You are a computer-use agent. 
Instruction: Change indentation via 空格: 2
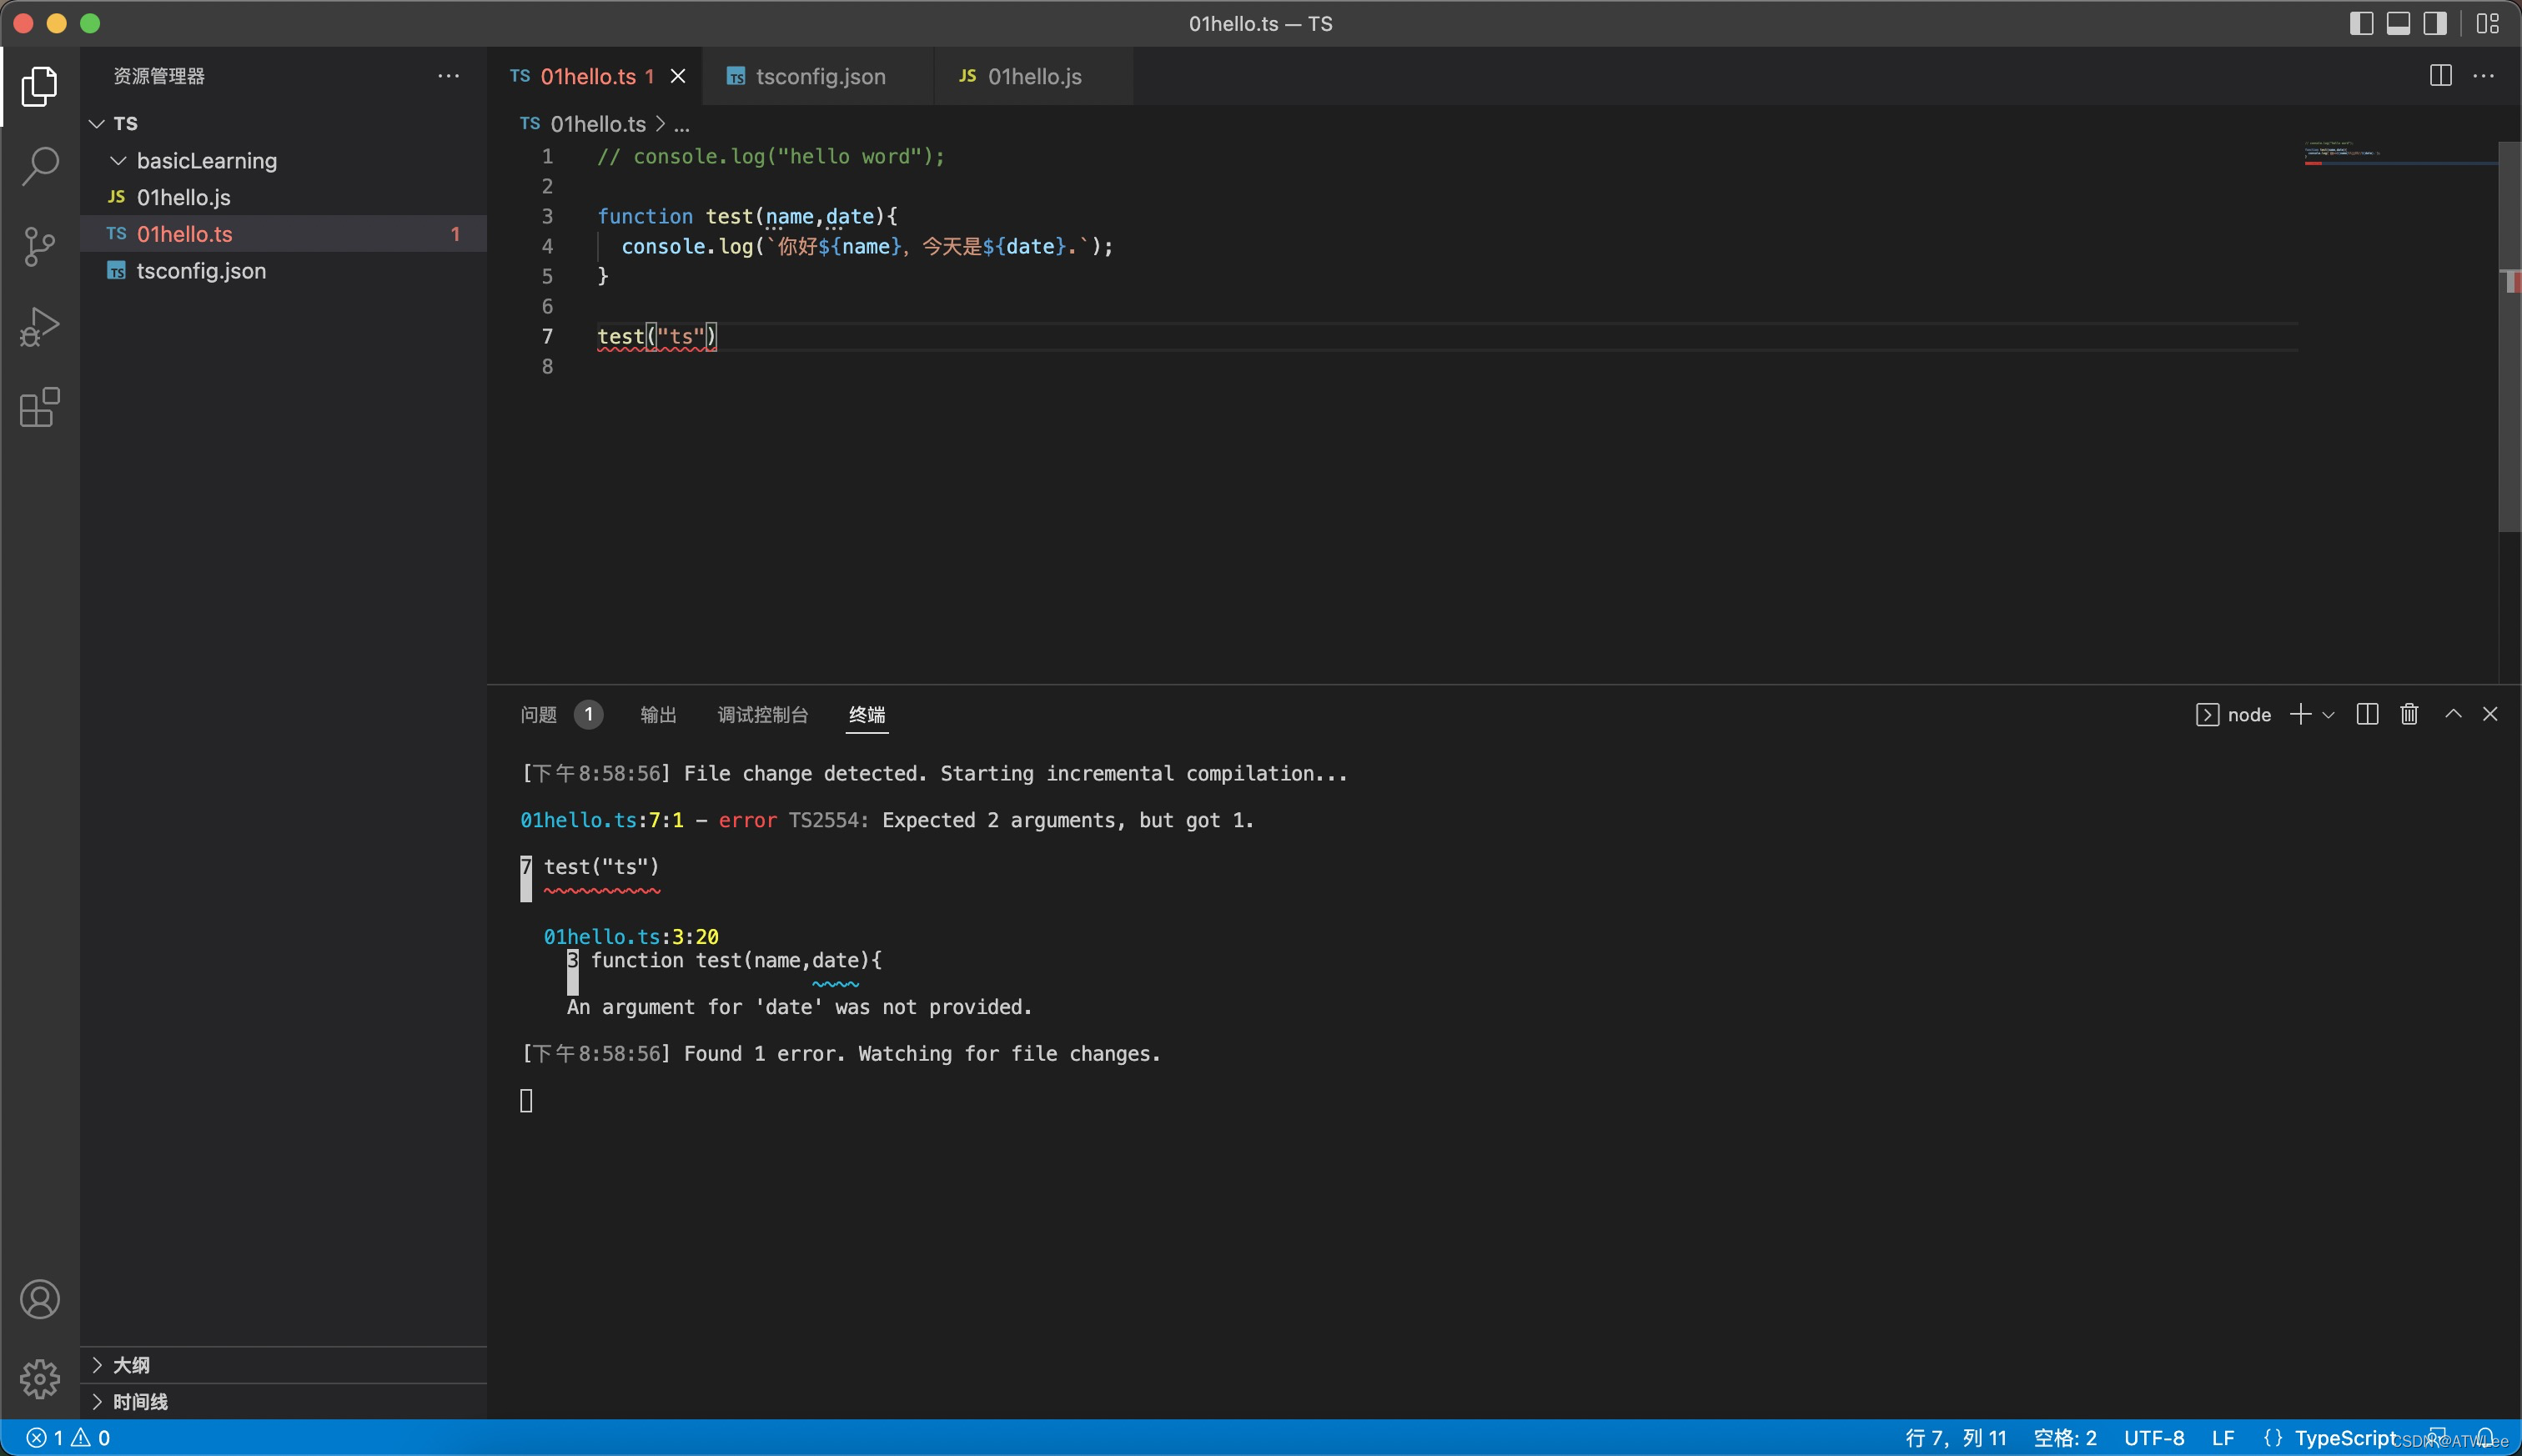tap(2065, 1438)
